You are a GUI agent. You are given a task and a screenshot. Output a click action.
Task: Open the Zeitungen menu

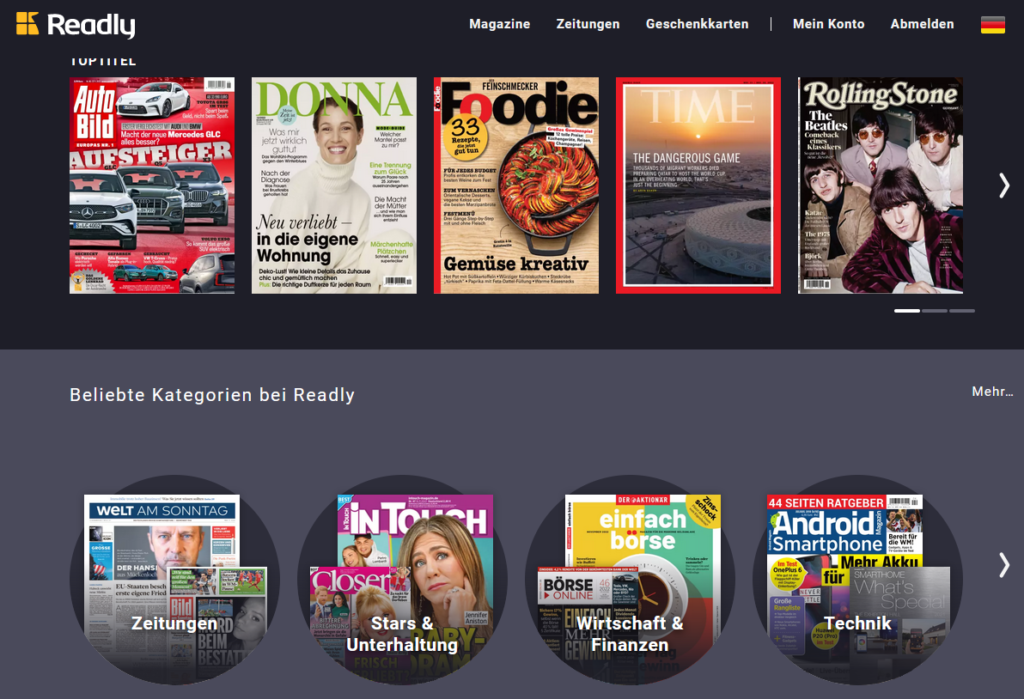[588, 24]
